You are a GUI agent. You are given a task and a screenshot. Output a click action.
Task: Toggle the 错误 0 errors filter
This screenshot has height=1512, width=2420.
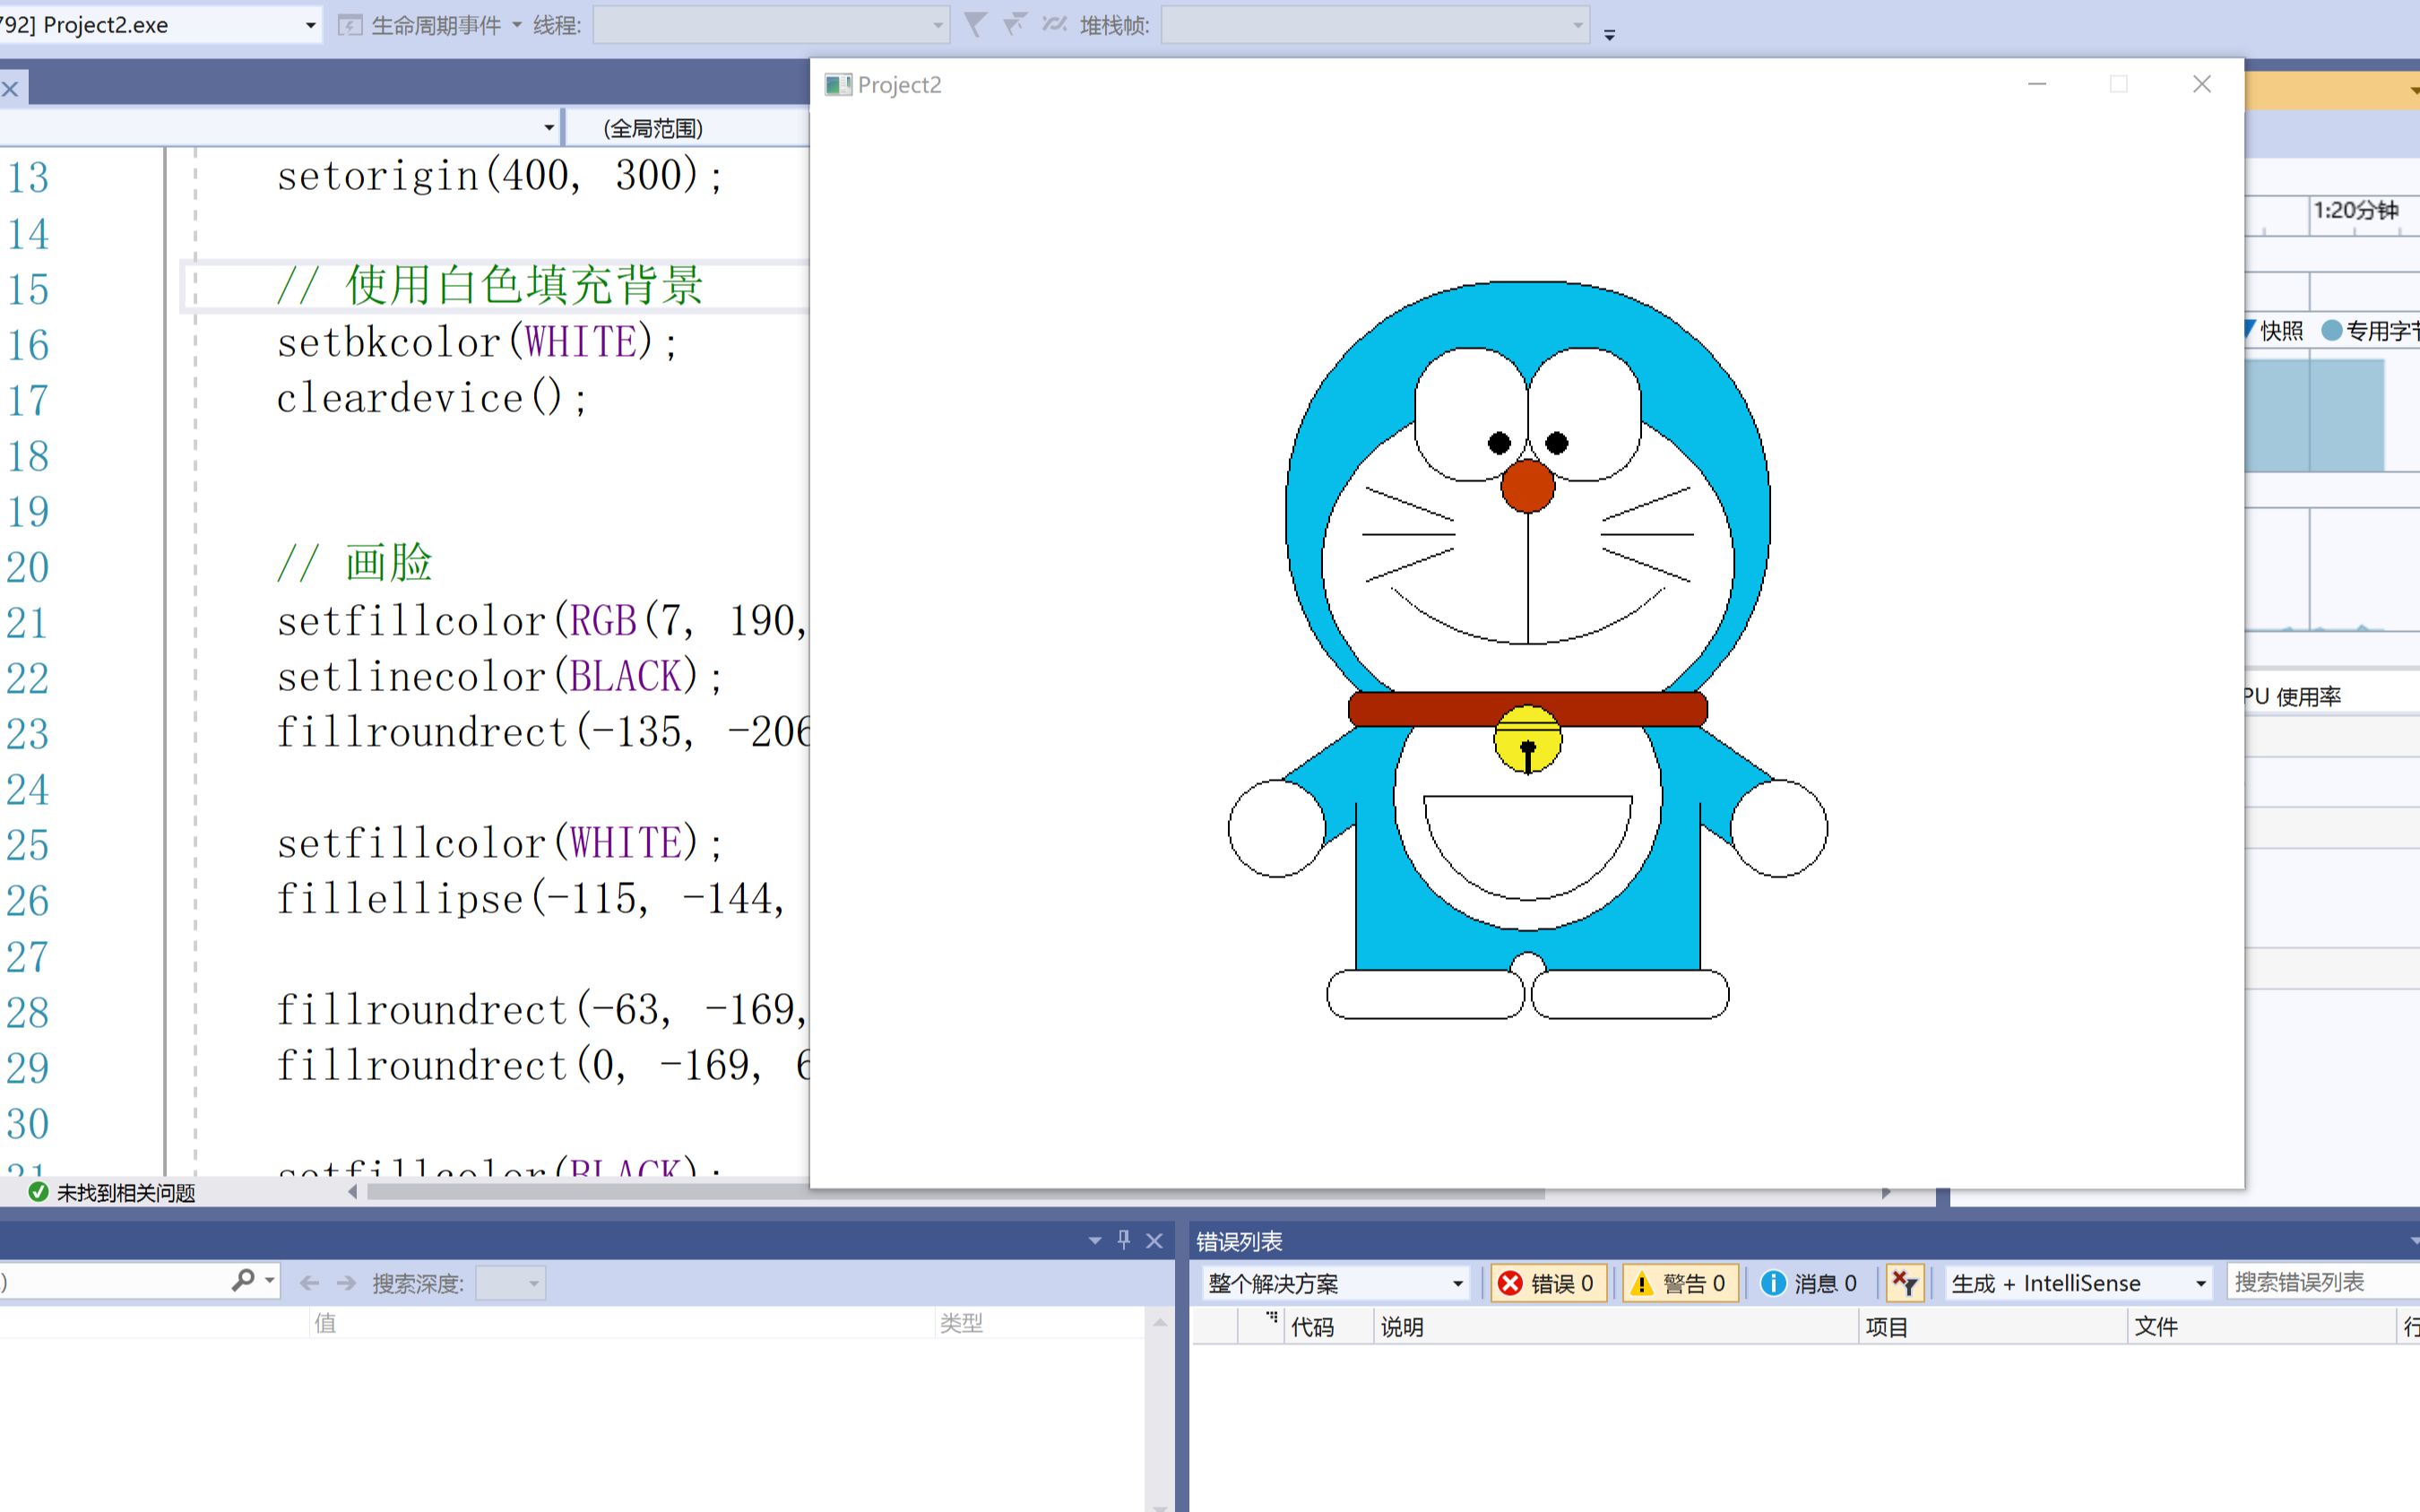[x=1548, y=1283]
